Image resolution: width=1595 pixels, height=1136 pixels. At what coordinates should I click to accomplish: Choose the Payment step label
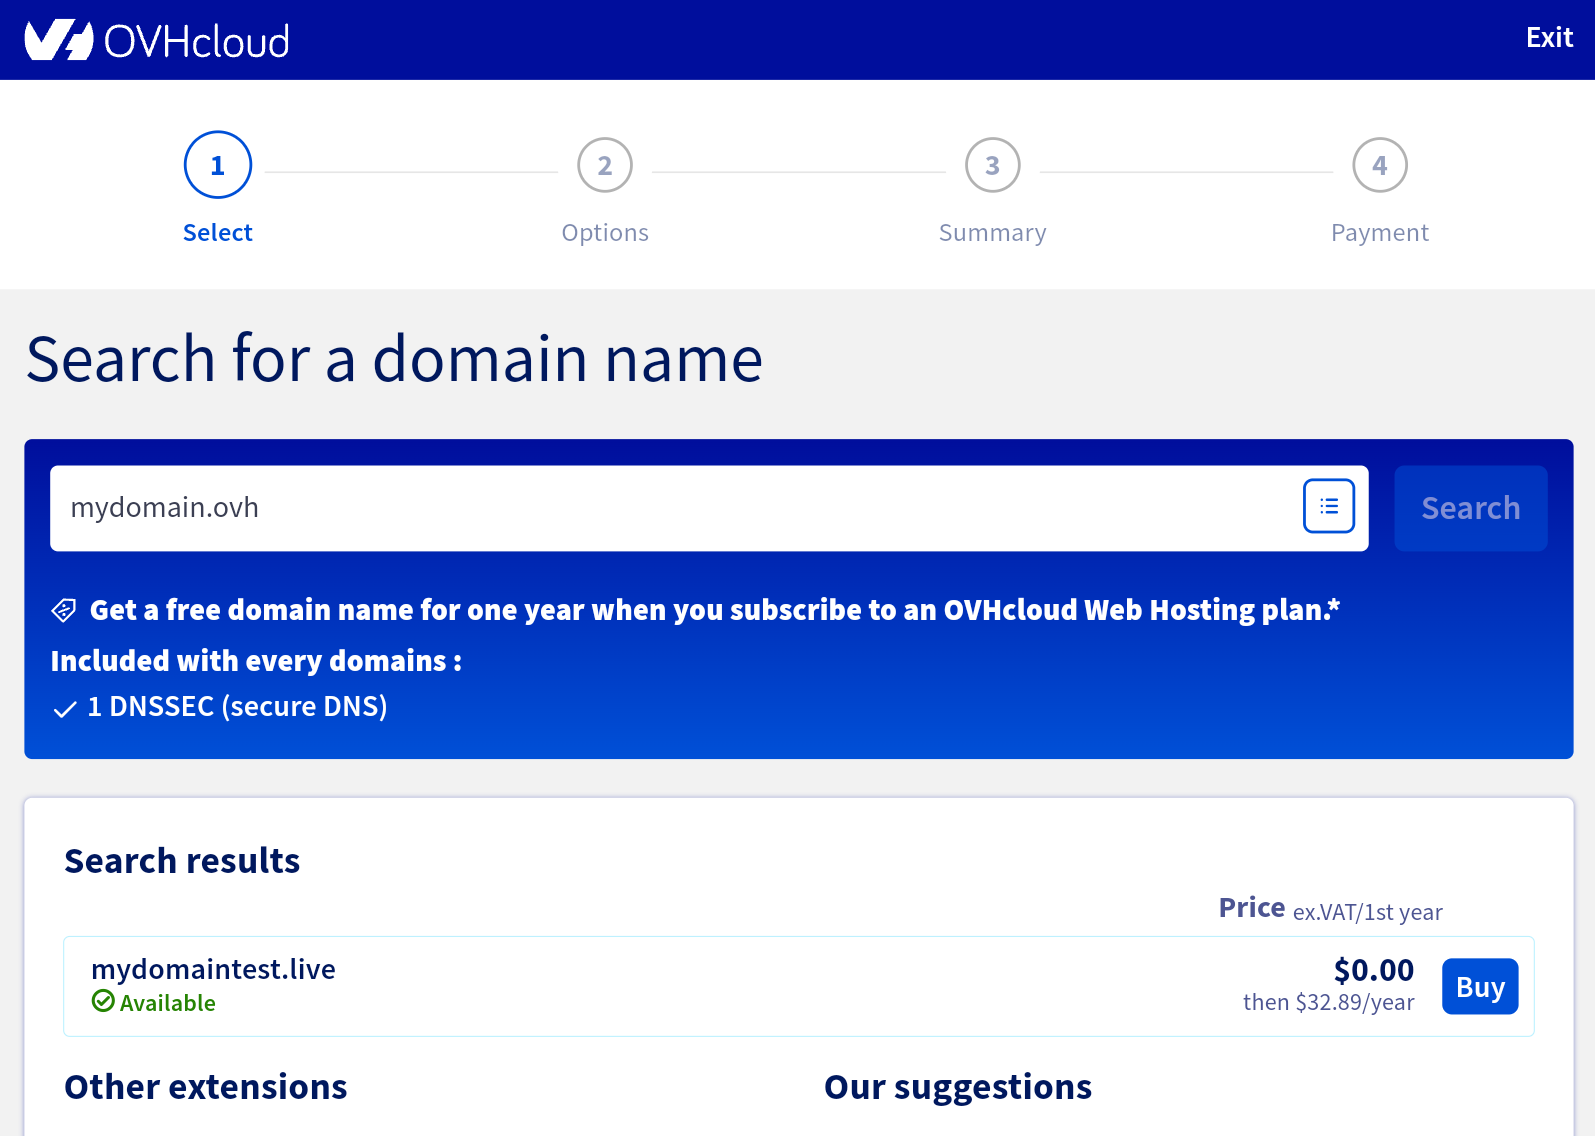1379,233
